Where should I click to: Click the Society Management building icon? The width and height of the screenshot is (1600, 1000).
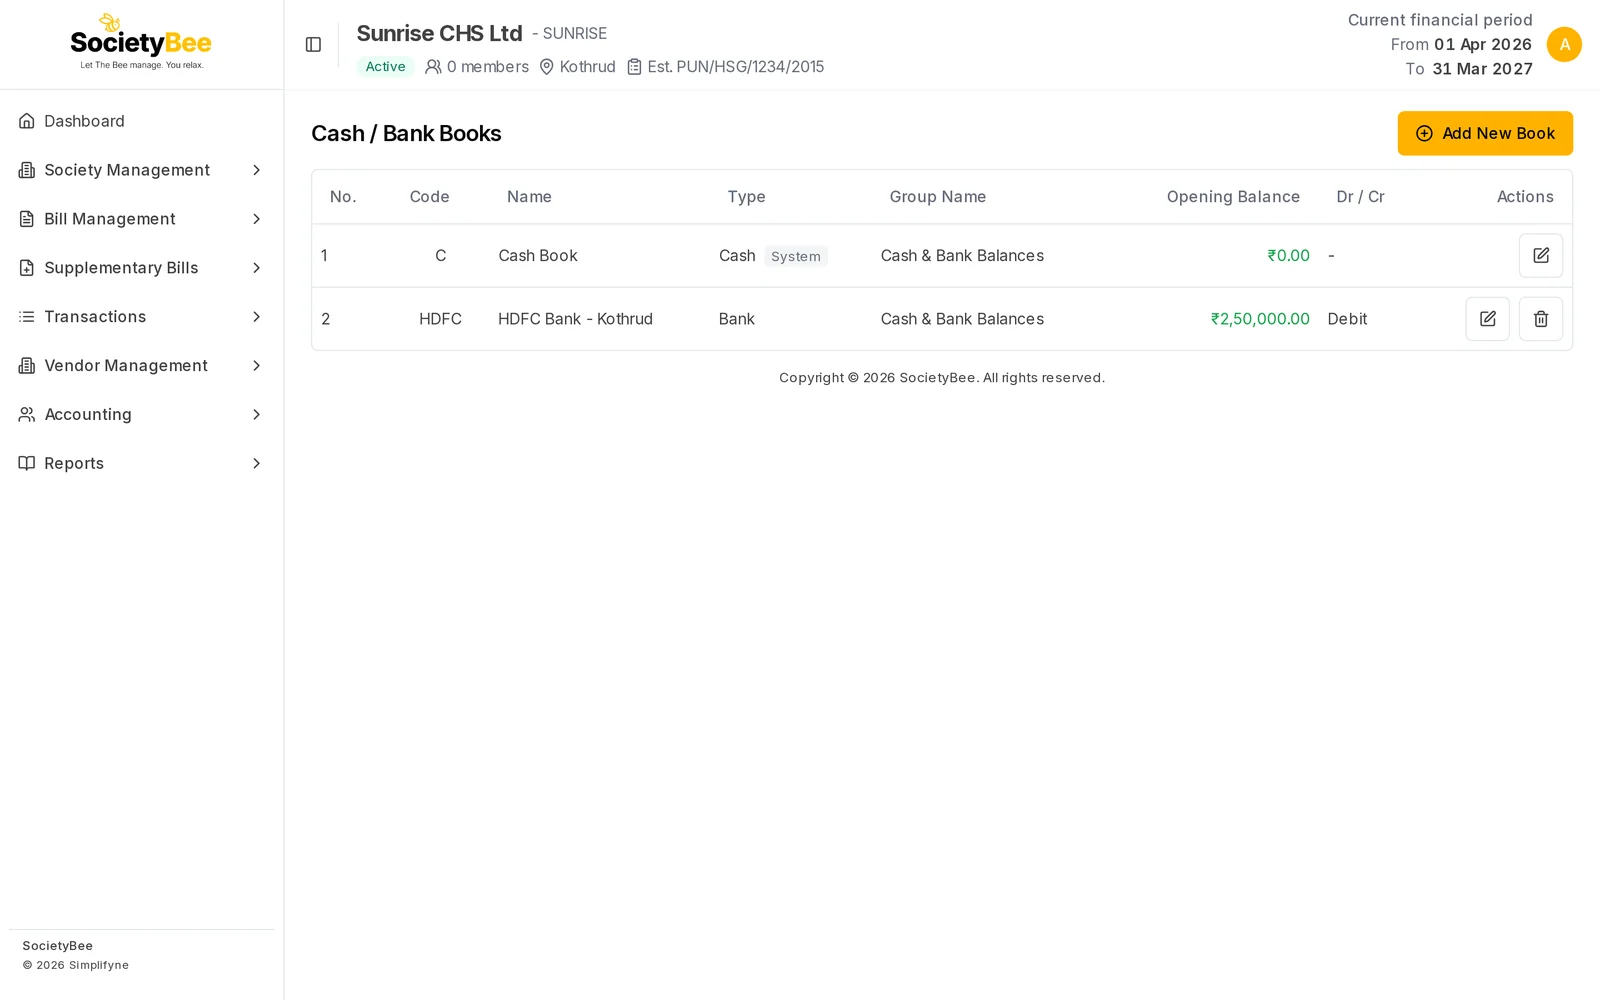point(27,170)
